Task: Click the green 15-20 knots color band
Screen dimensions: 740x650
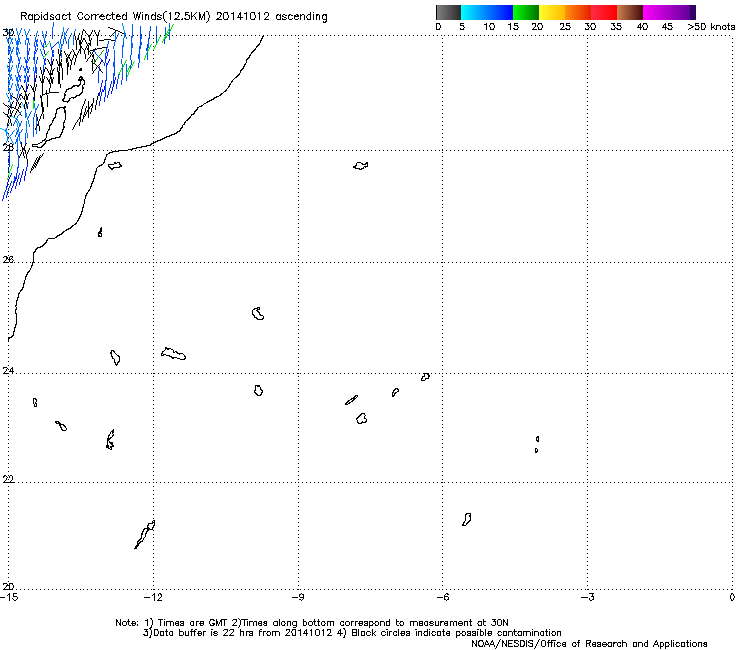Action: [x=526, y=12]
